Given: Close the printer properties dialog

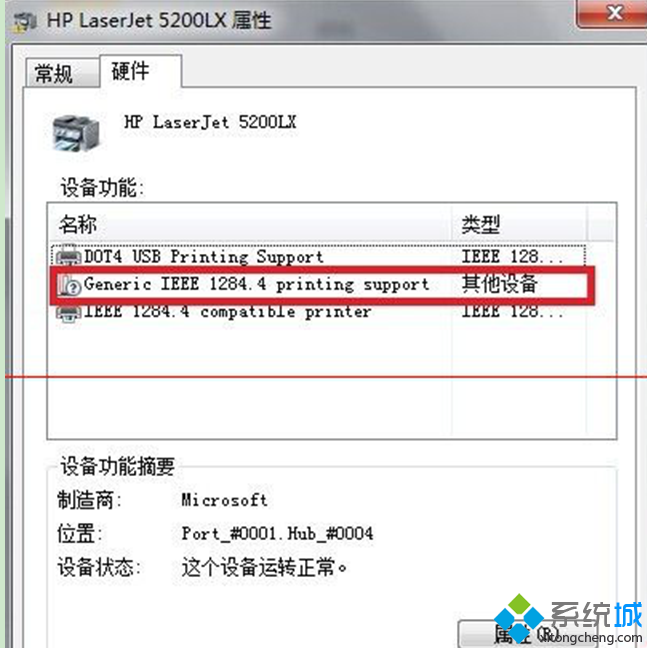Looking at the screenshot, I should tap(613, 13).
